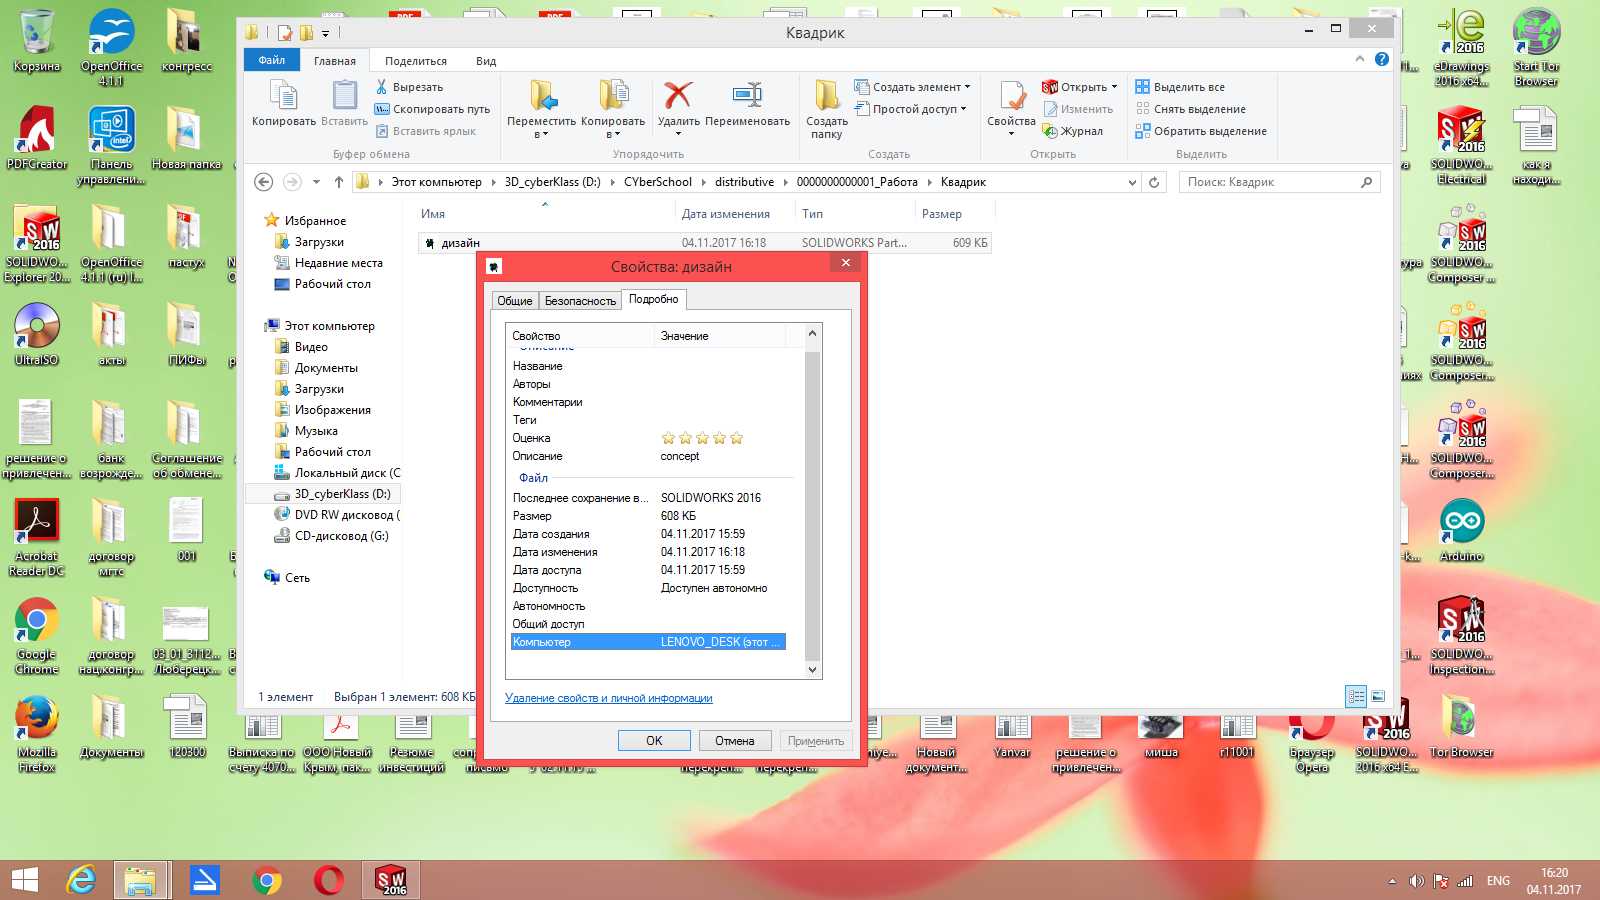Open the File (Файл) ribbon menu
This screenshot has width=1600, height=900.
tap(272, 60)
